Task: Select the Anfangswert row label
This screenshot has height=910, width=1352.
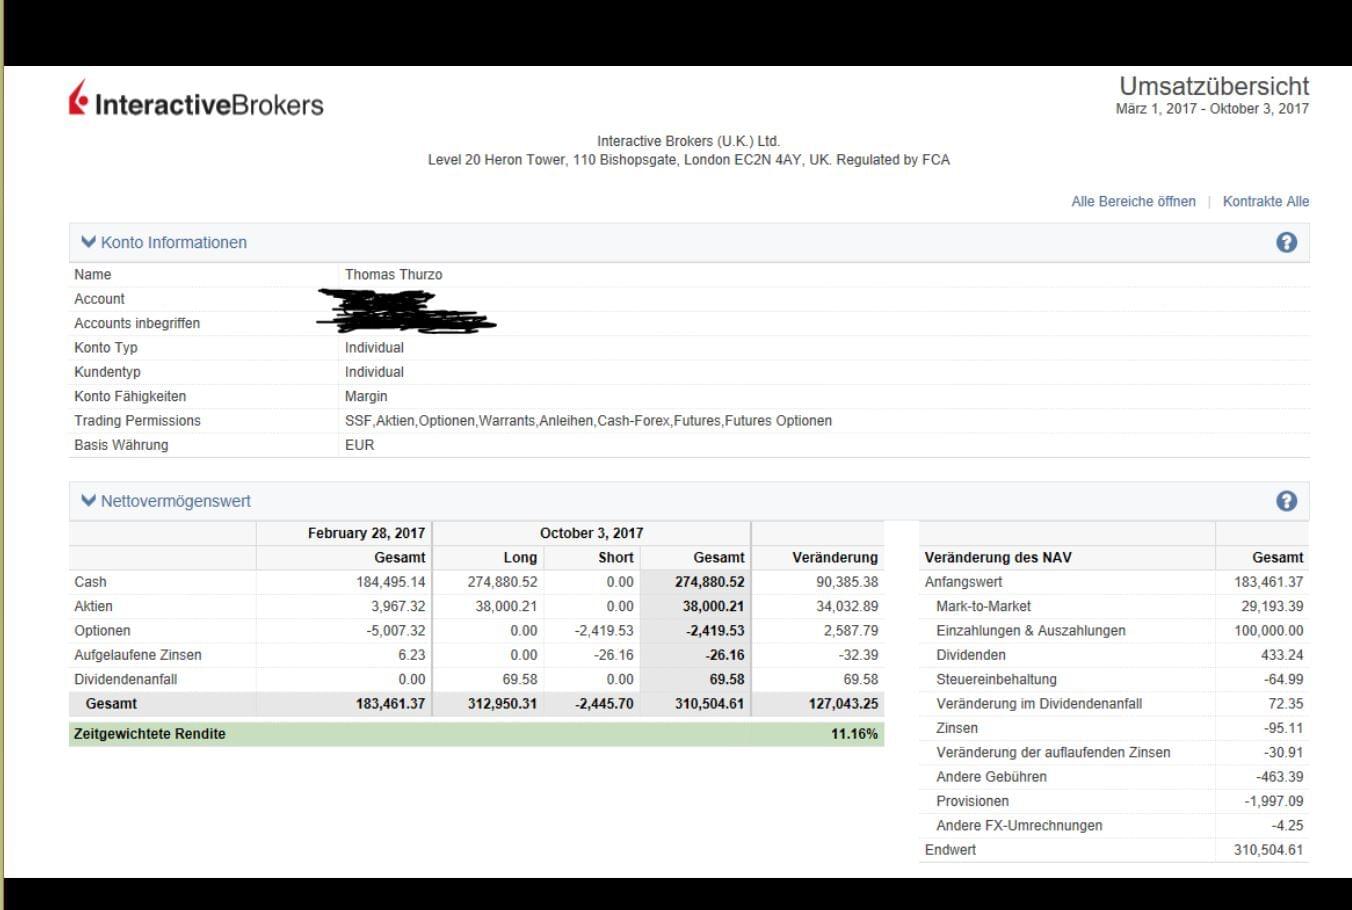Action: coord(963,581)
